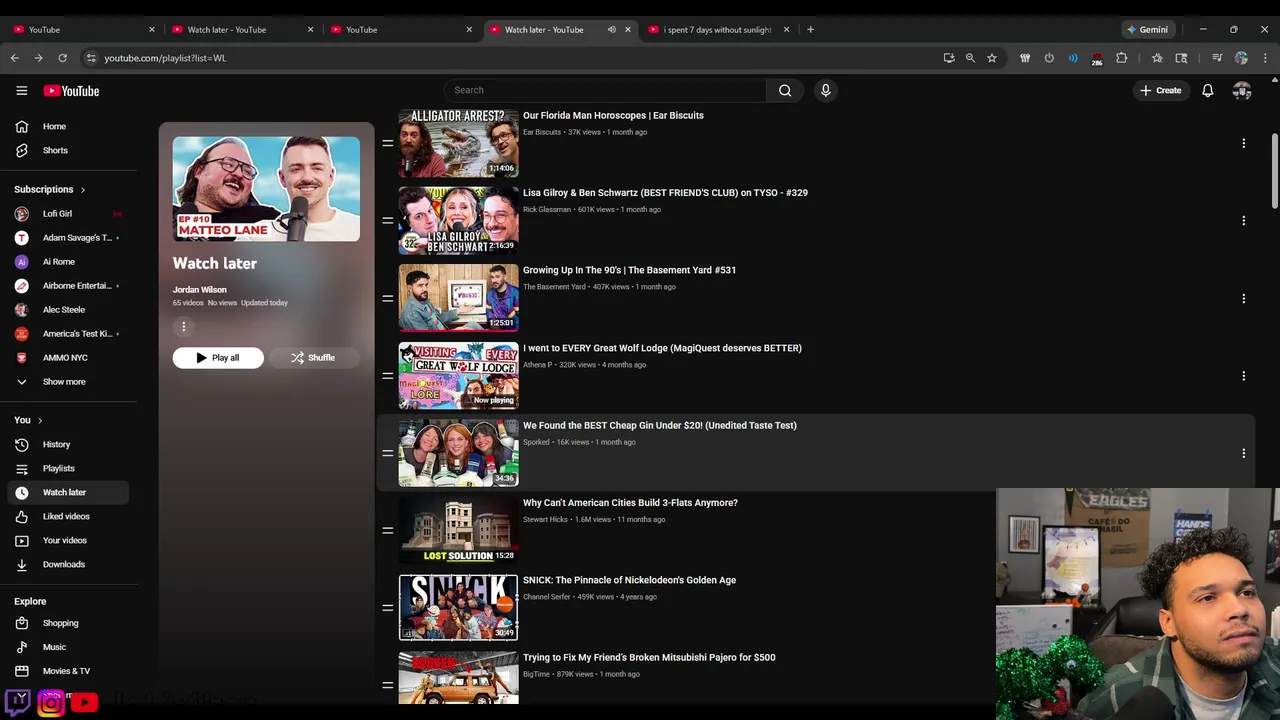The image size is (1280, 720).
Task: Start voice search with the microphone
Action: pyautogui.click(x=825, y=90)
